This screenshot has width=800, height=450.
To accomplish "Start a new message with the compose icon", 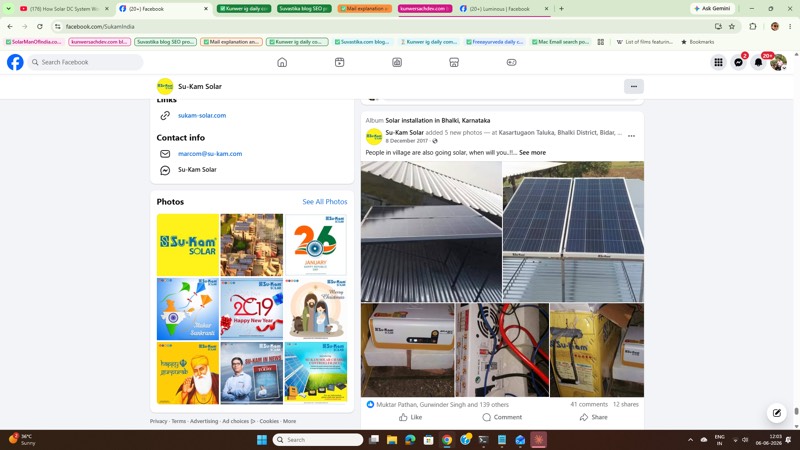I will pyautogui.click(x=777, y=413).
